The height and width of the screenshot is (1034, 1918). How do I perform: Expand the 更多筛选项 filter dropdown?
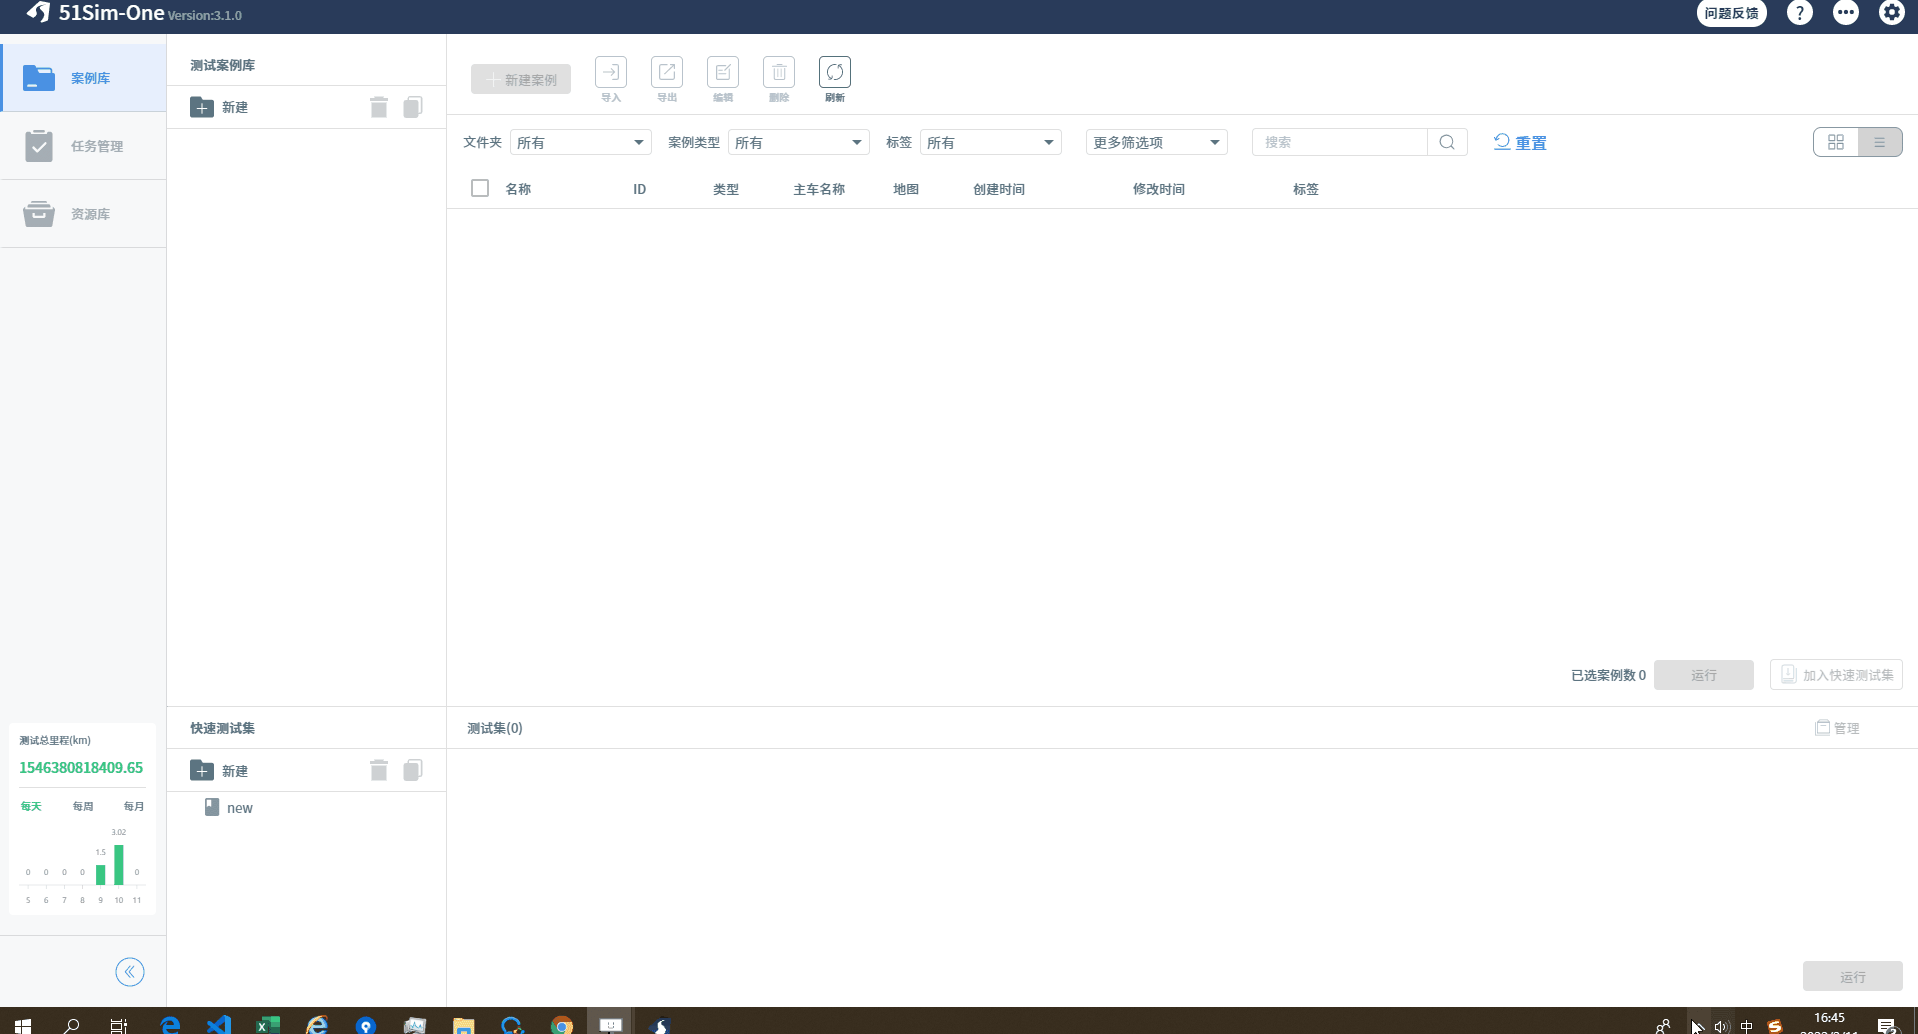(1156, 142)
